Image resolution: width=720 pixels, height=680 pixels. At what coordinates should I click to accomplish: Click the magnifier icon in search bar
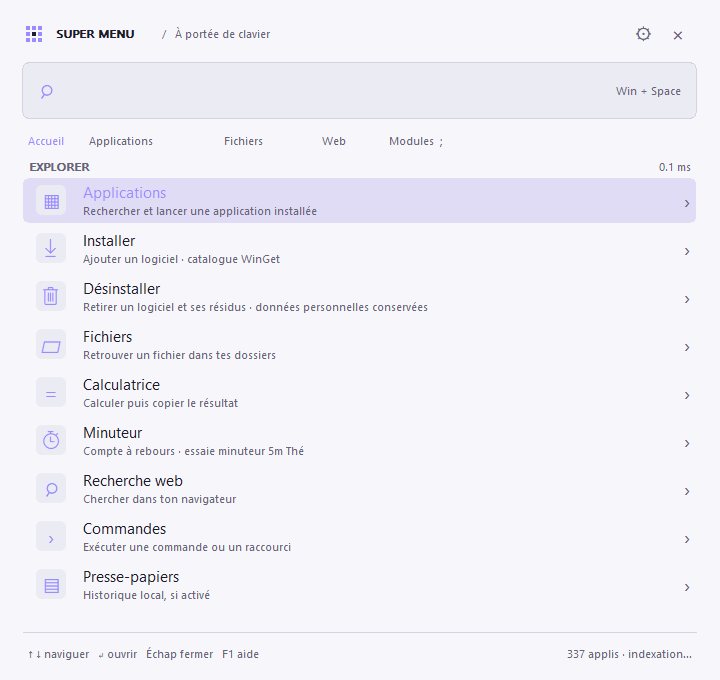46,91
